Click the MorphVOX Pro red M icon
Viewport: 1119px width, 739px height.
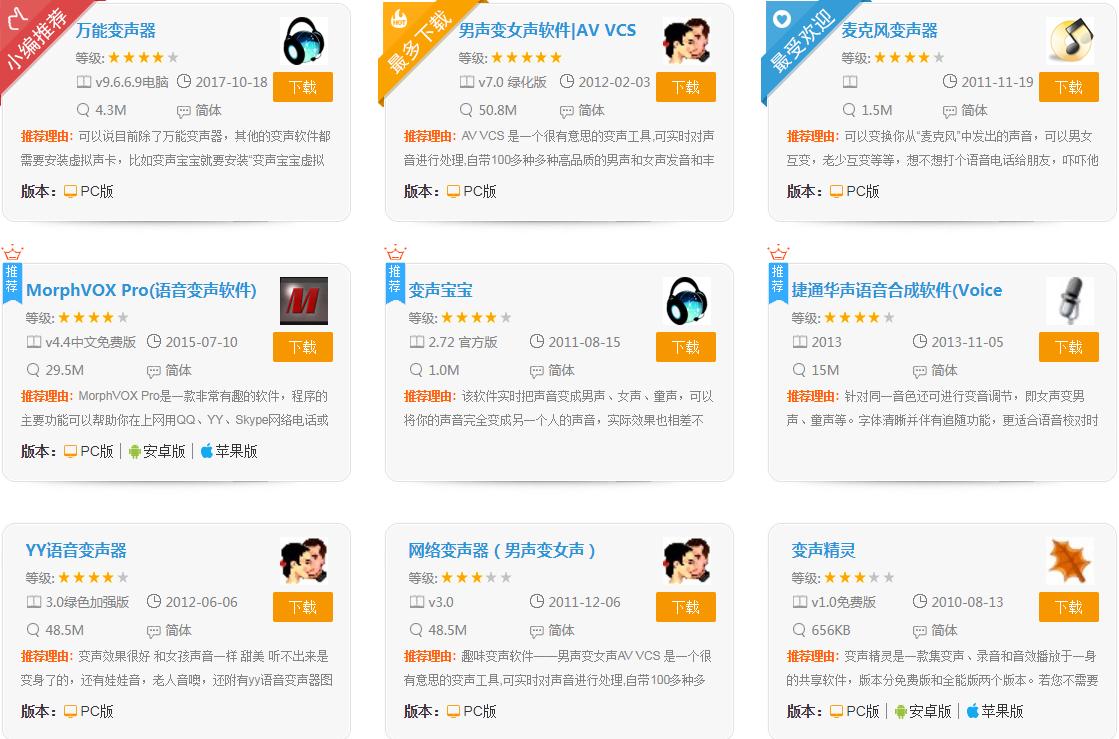tap(304, 301)
